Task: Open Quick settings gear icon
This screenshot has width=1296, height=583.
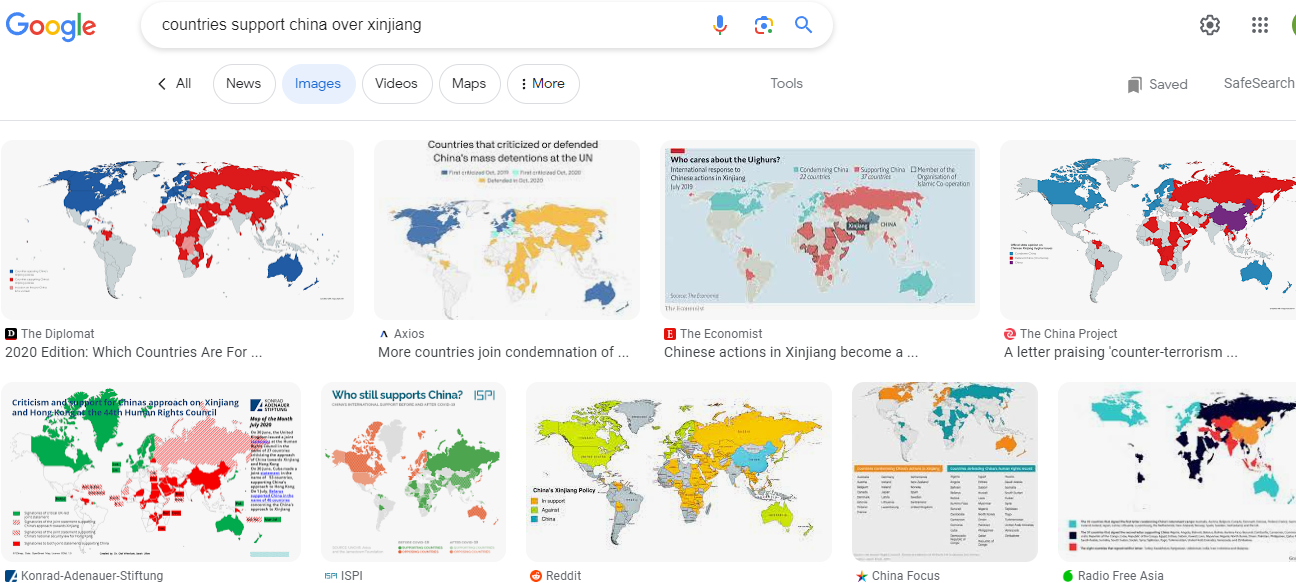Action: coord(1210,25)
